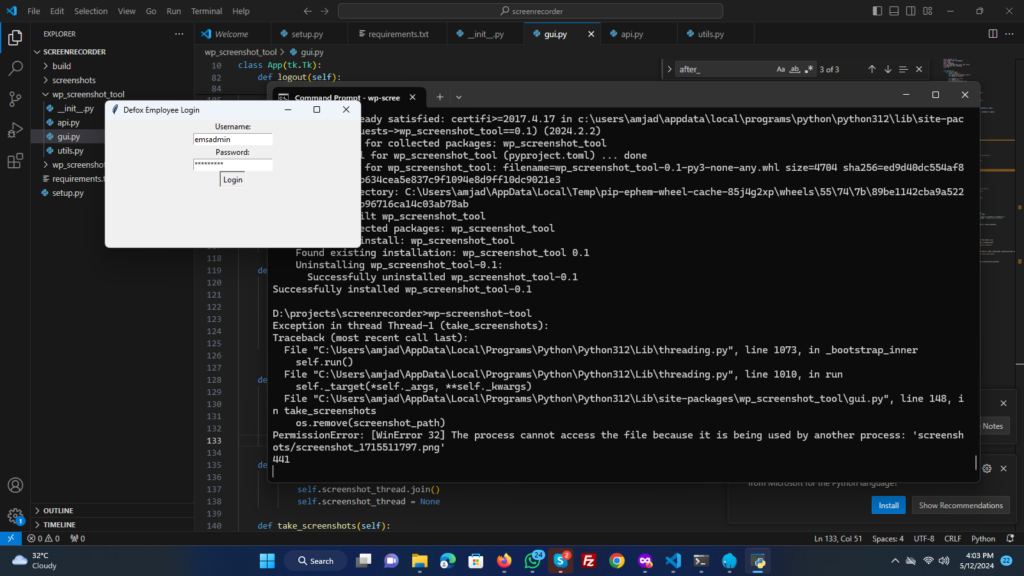Image resolution: width=1024 pixels, height=576 pixels.
Task: Switch to the api.py editor tab
Action: point(631,34)
